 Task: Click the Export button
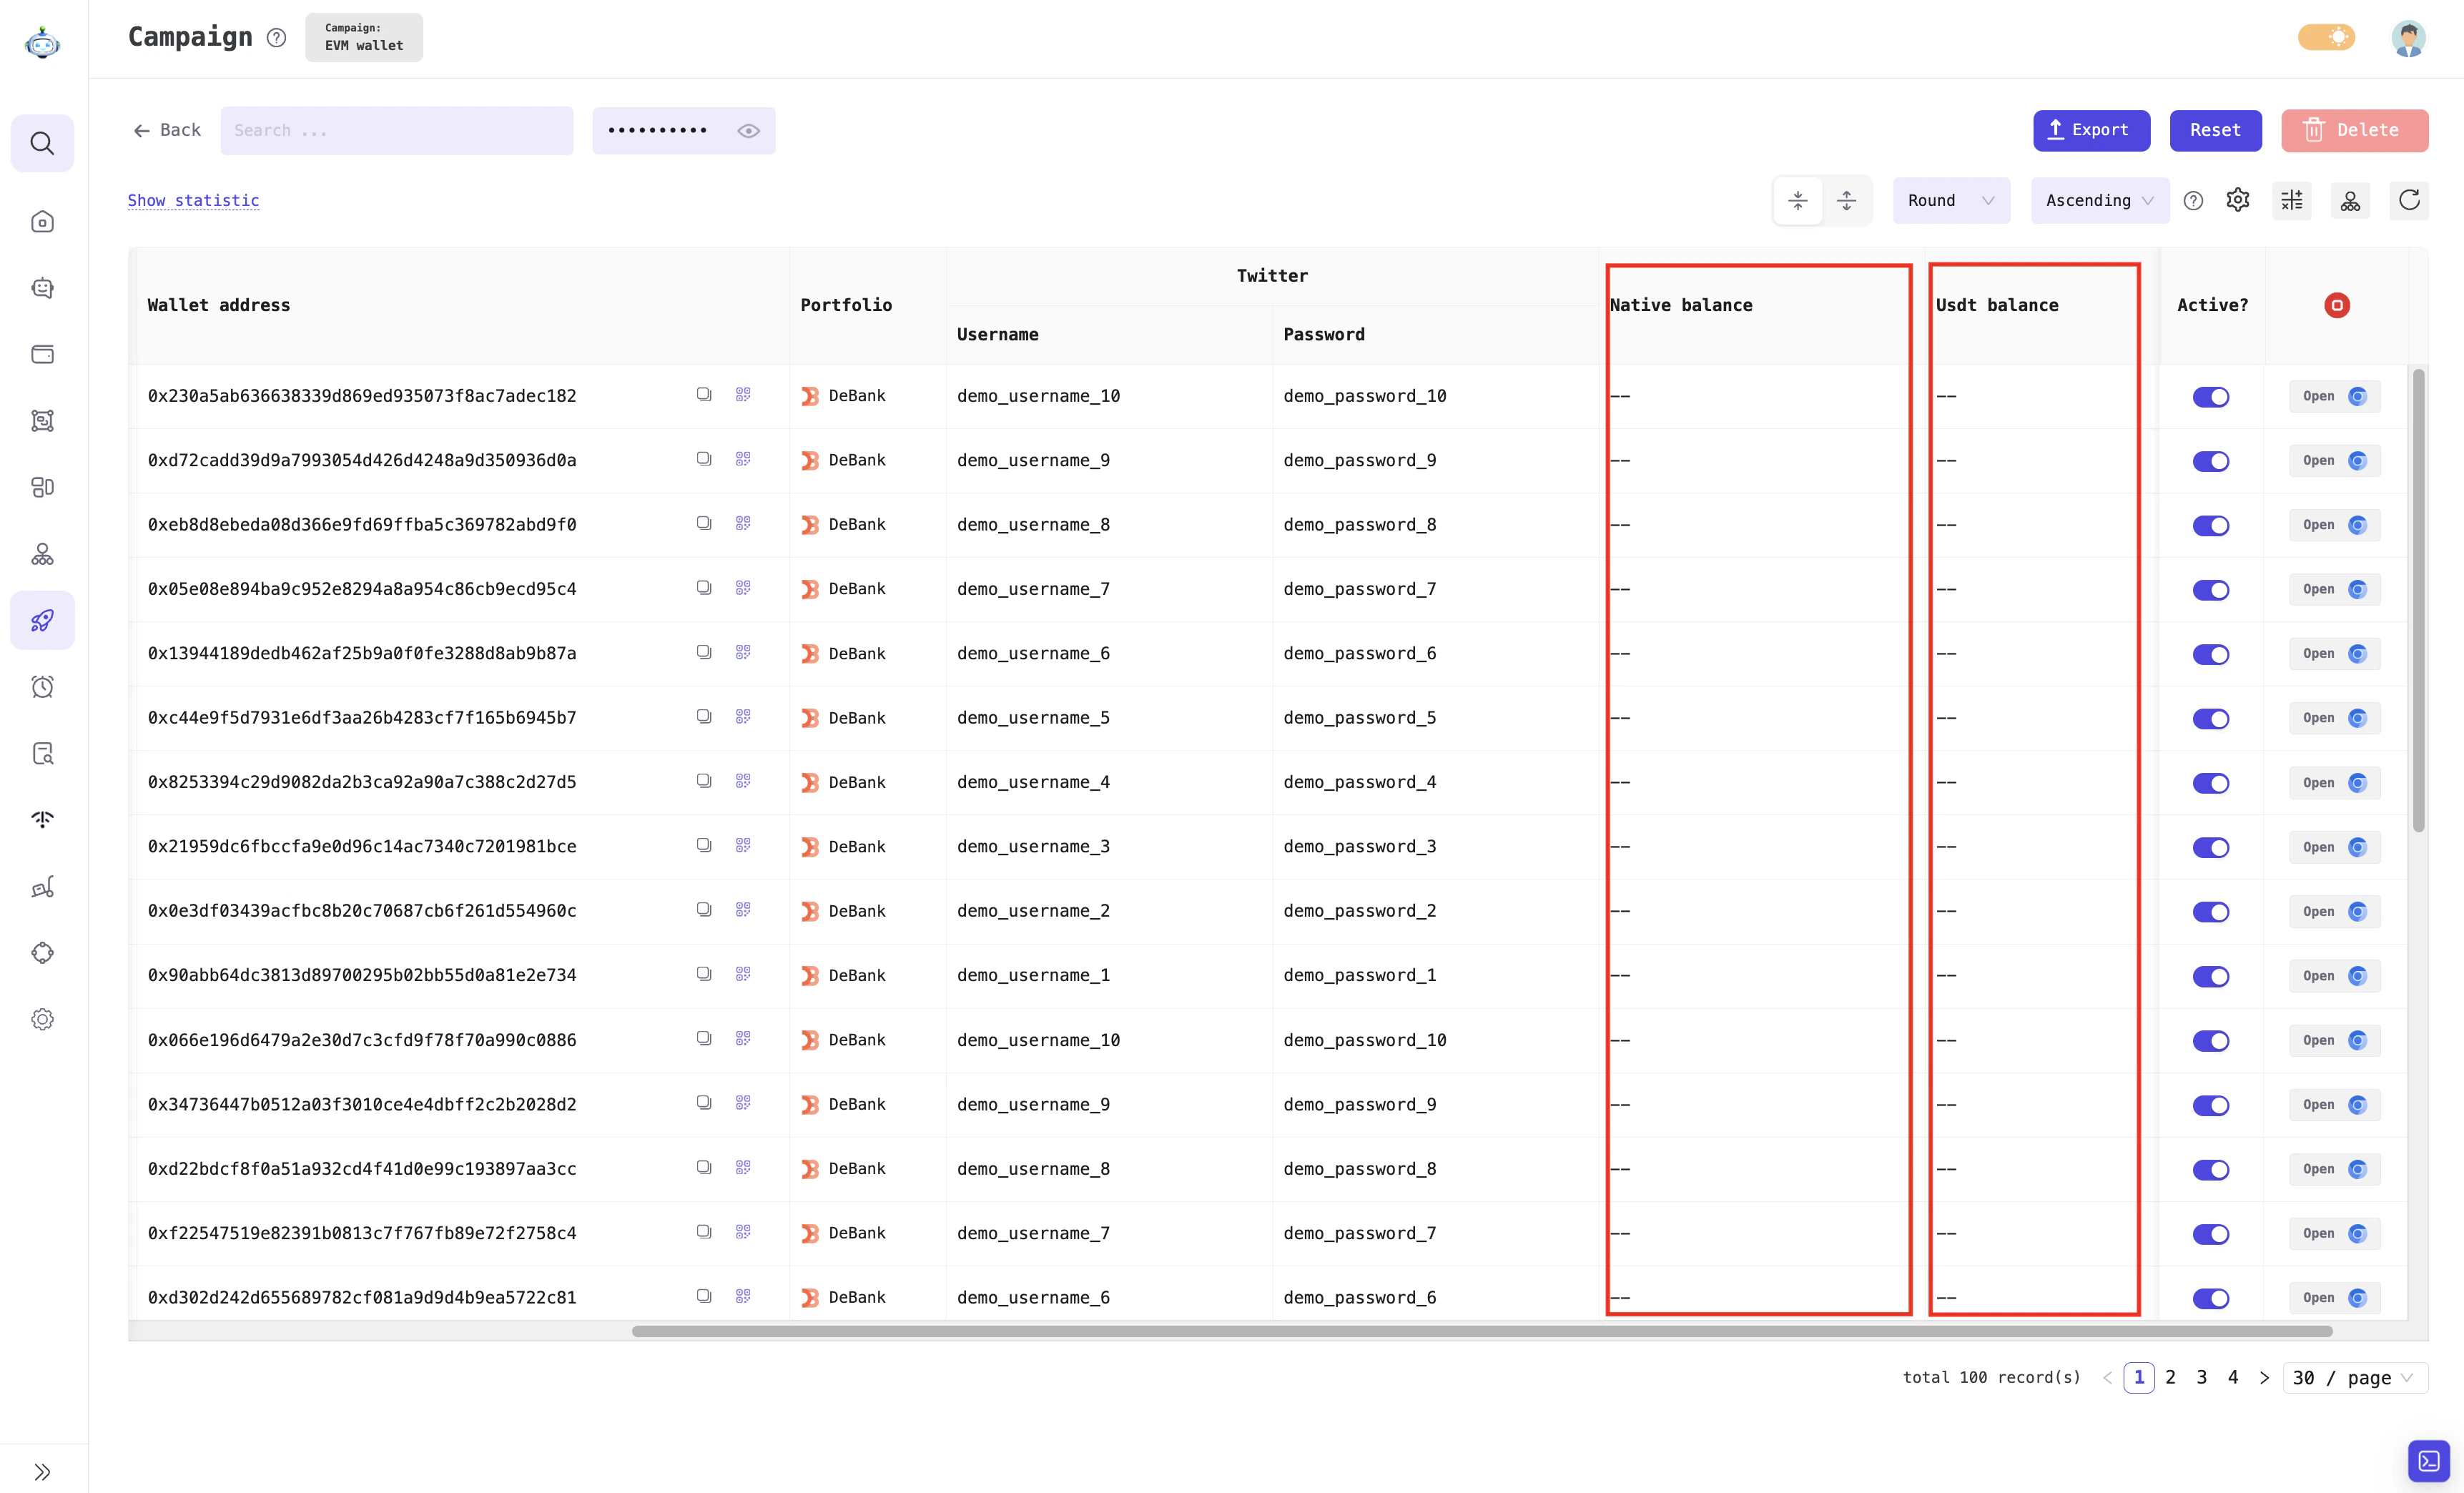(2091, 130)
